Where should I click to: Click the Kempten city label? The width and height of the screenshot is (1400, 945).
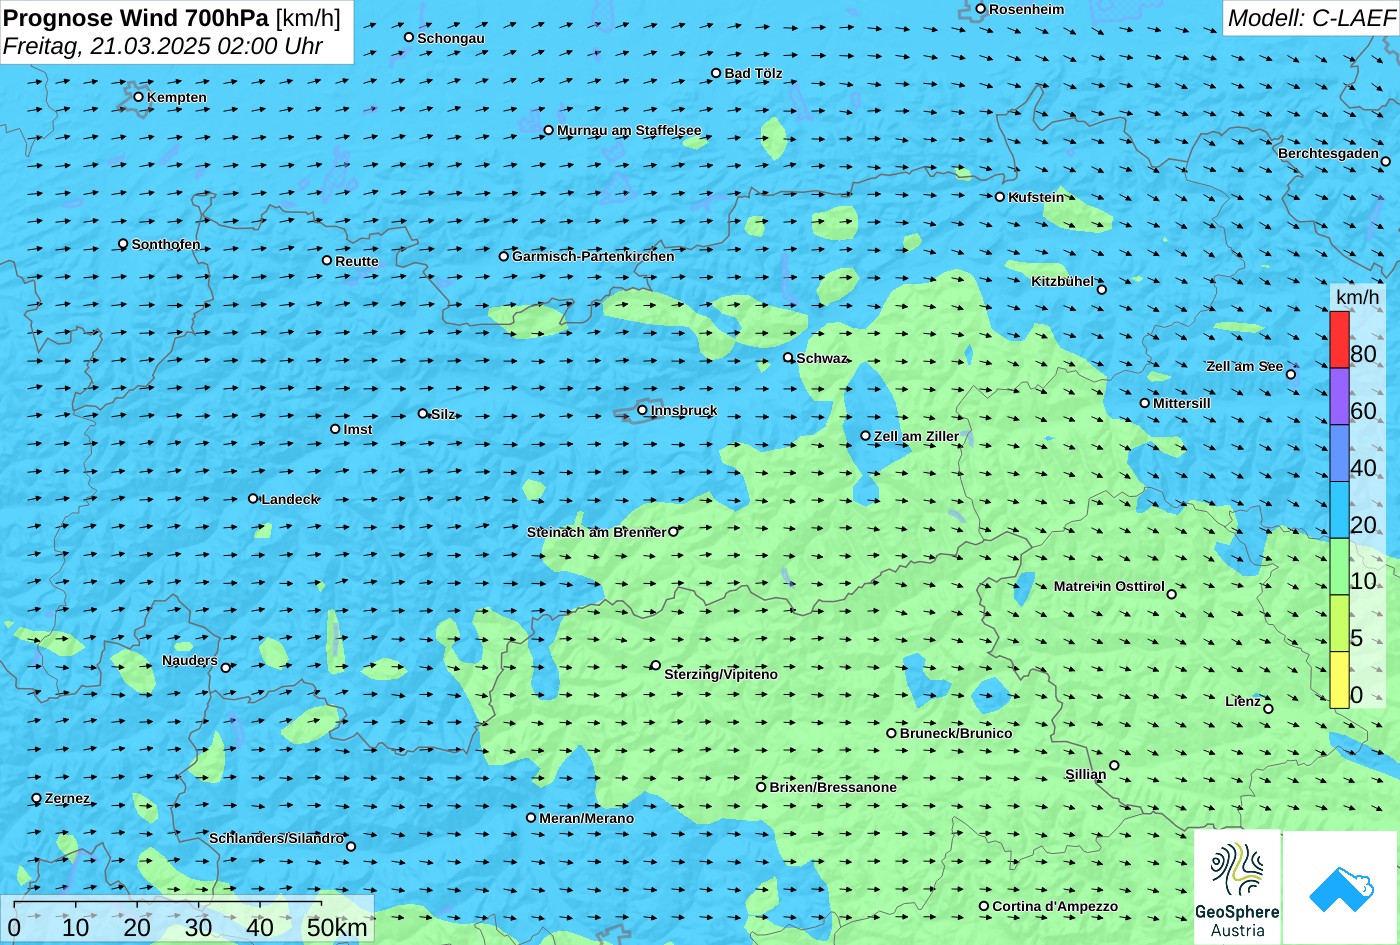coord(177,97)
